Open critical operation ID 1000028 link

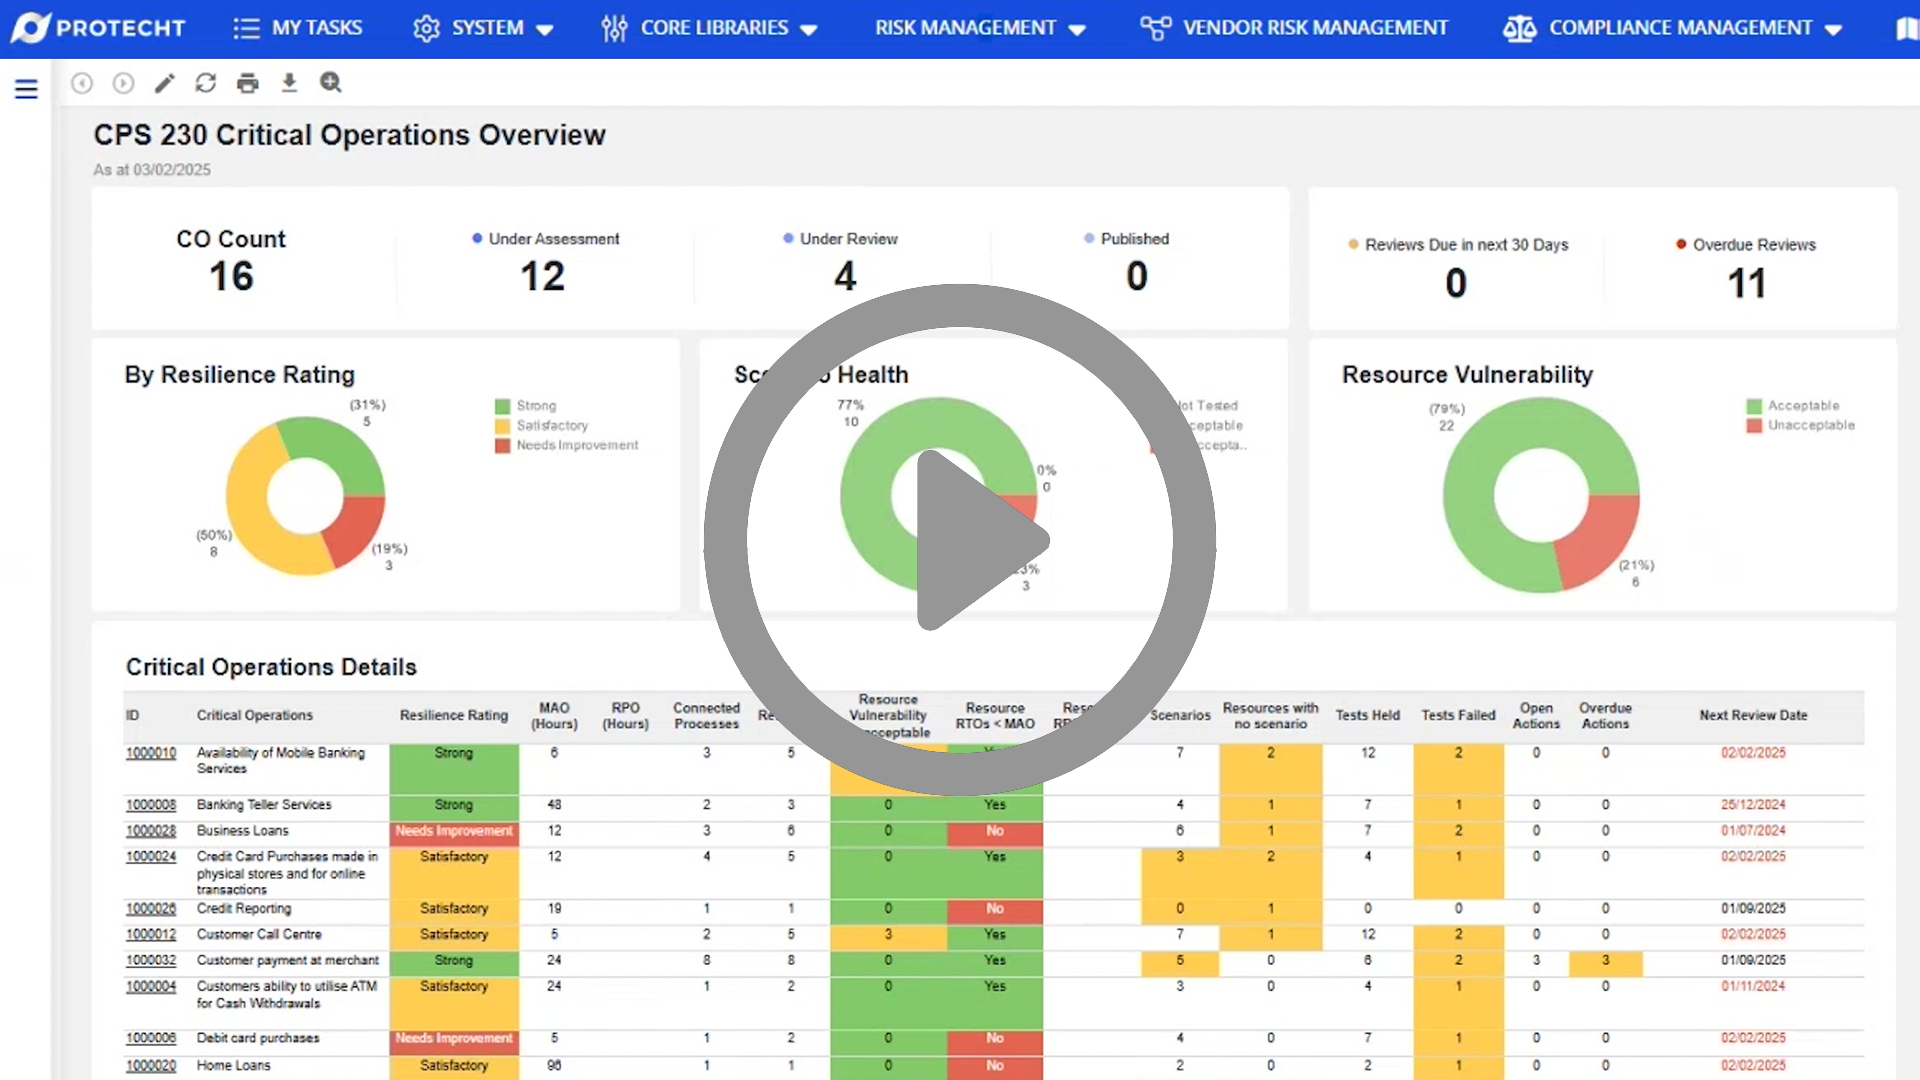151,831
